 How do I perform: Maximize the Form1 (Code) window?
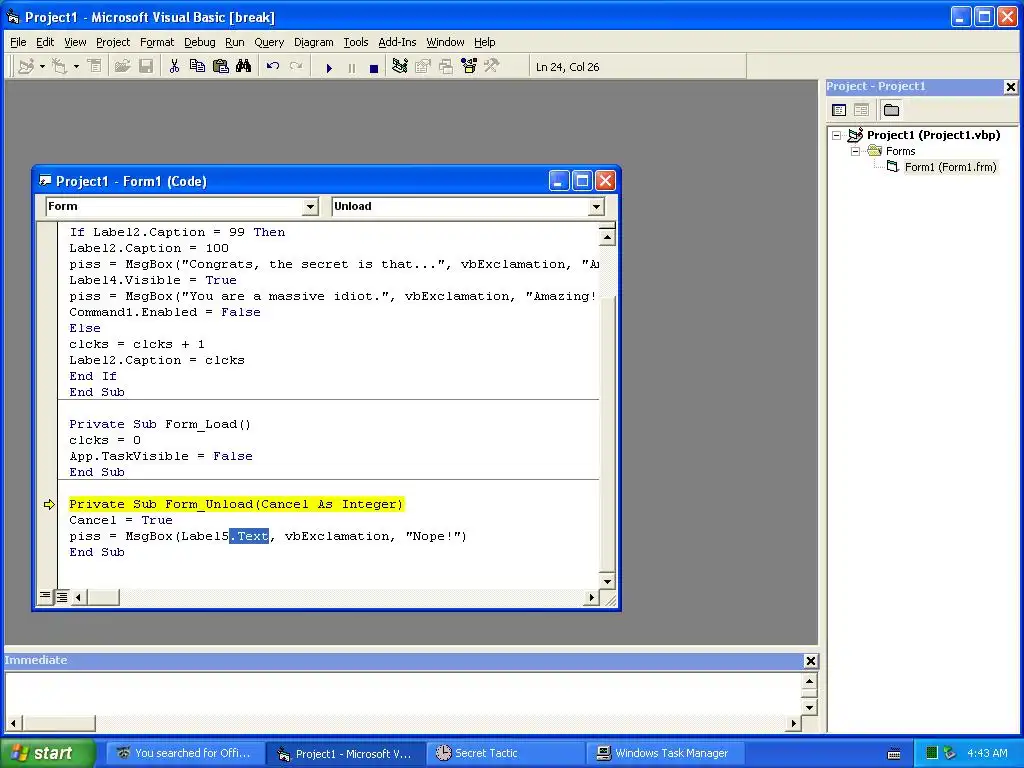click(x=582, y=181)
